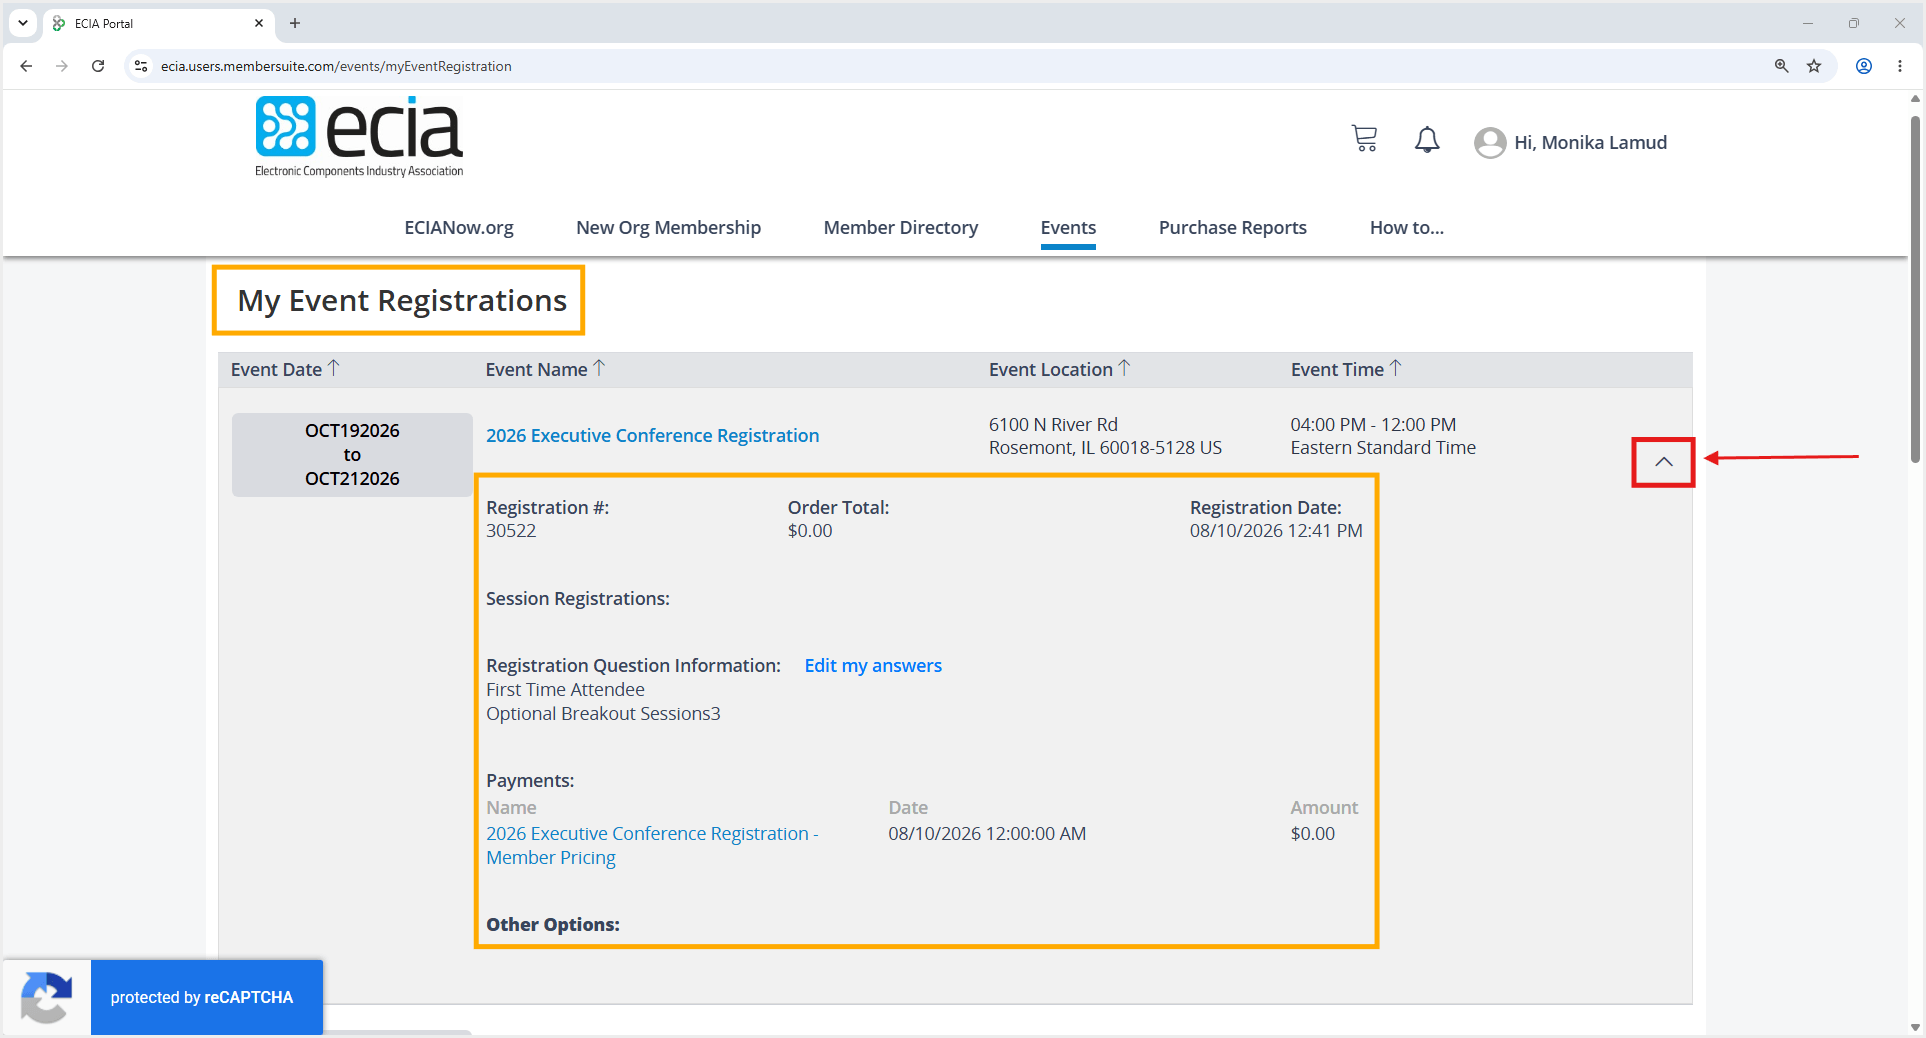This screenshot has height=1038, width=1926.
Task: Click the First Time Attendee text
Action: click(565, 690)
